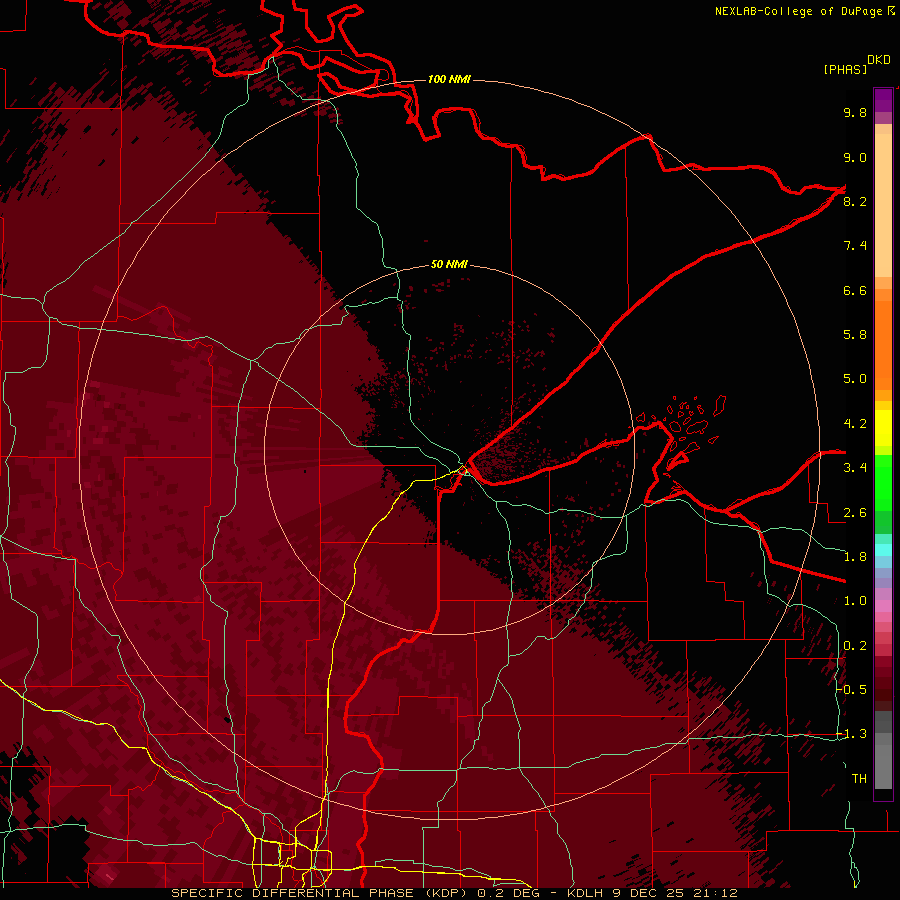This screenshot has height=900, width=900.
Task: Pick the bright green color band on the legend
Action: tap(883, 483)
